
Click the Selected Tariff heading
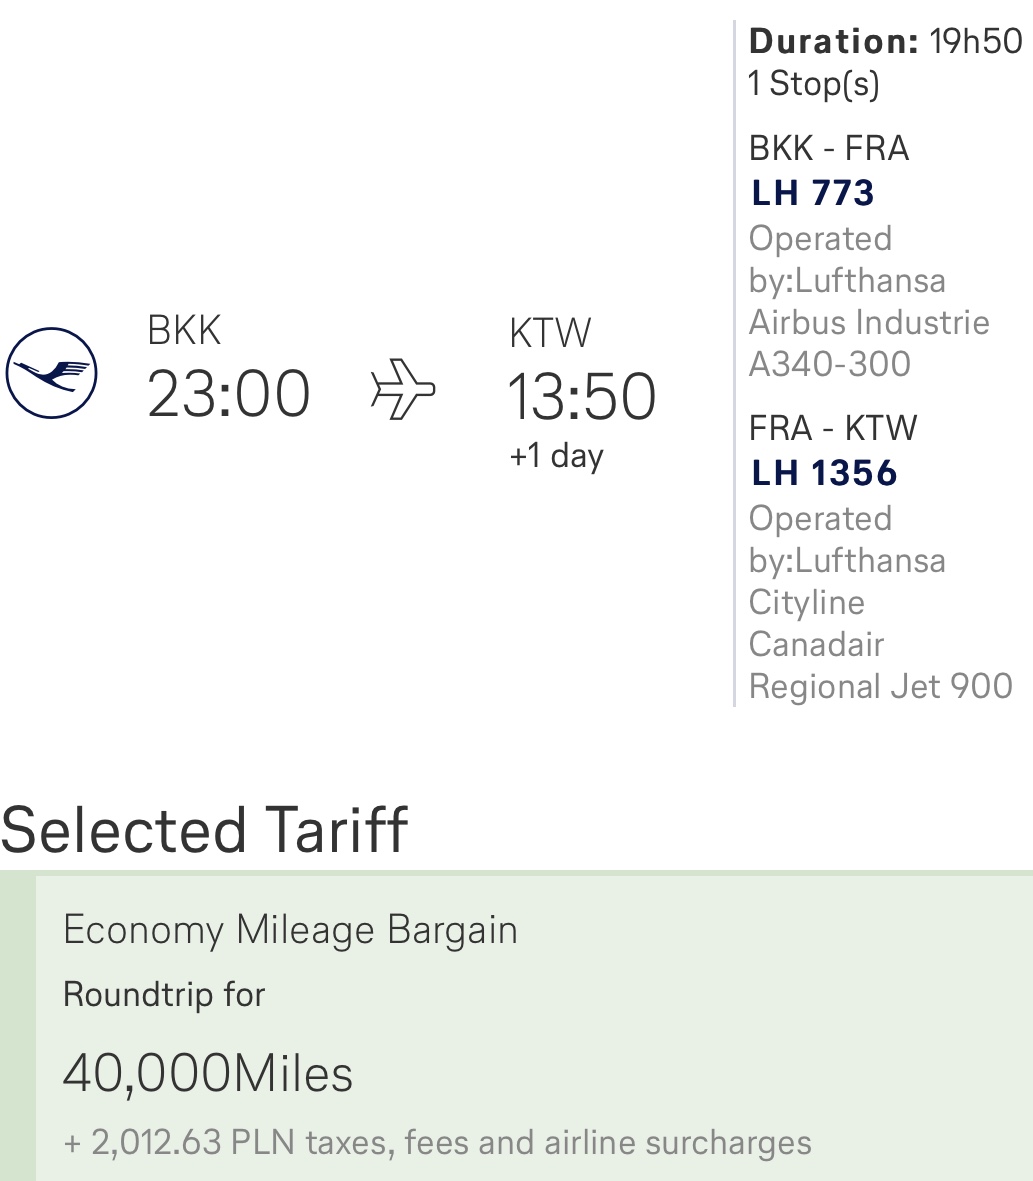click(x=204, y=830)
